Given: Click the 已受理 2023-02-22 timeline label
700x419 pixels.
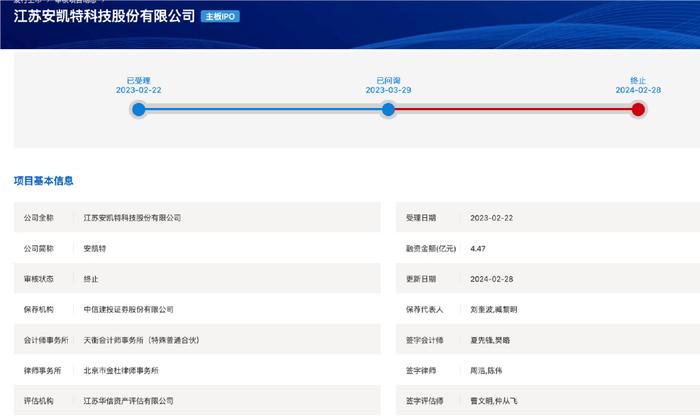Looking at the screenshot, I should point(138,85).
